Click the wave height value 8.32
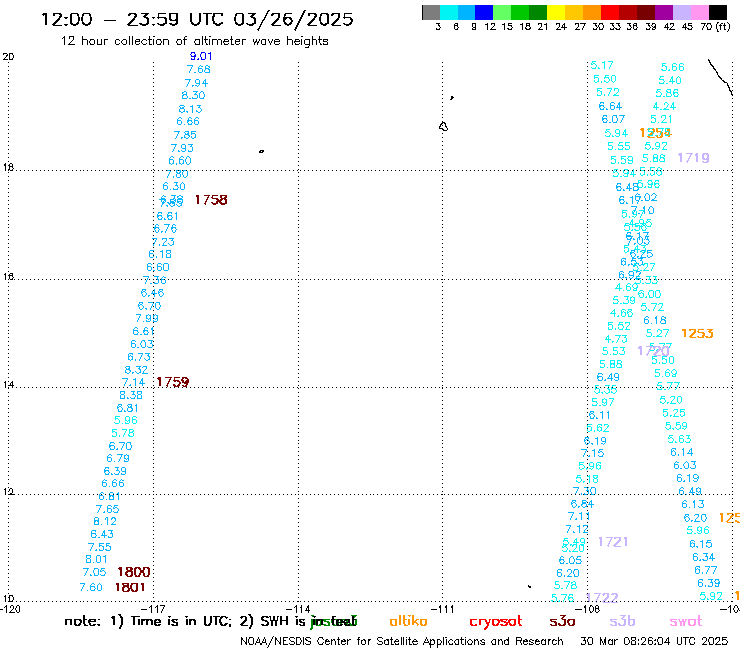Screen dimensions: 740x650 (136, 370)
